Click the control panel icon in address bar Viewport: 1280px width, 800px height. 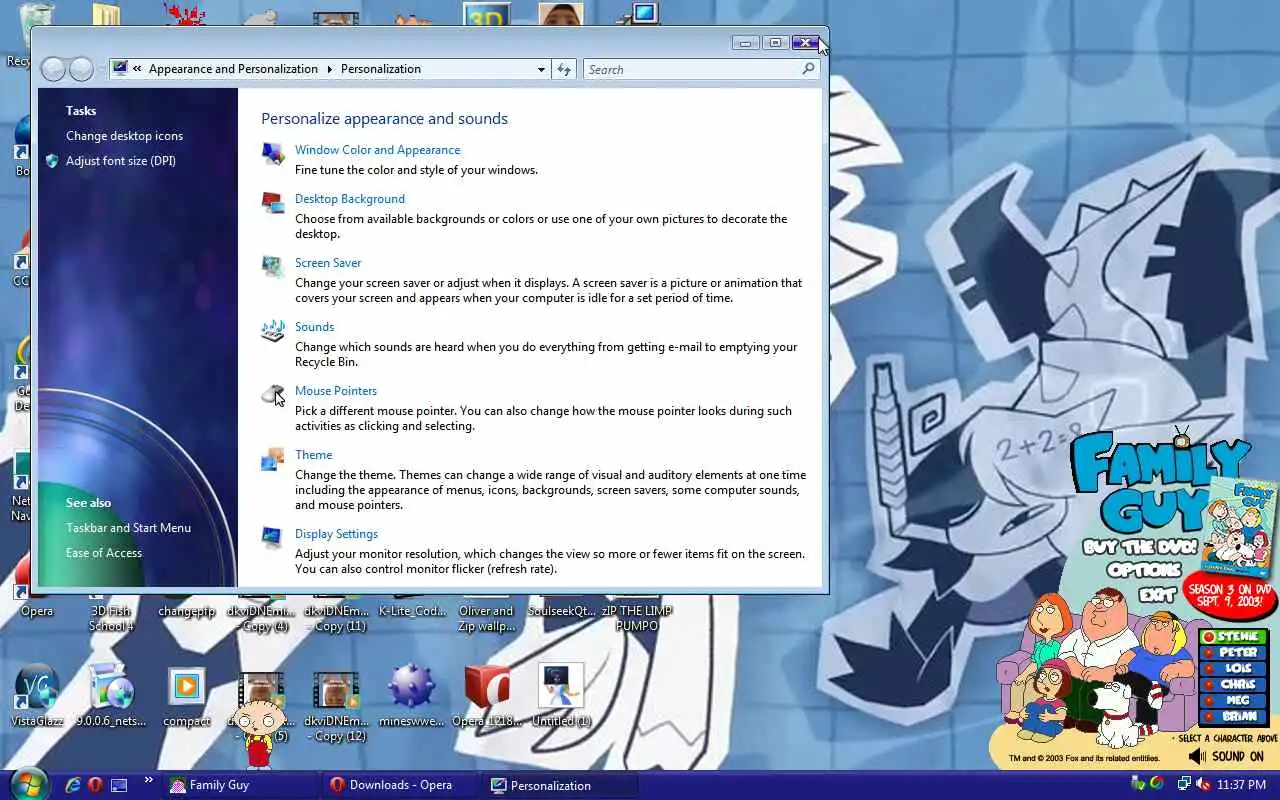pyautogui.click(x=121, y=69)
